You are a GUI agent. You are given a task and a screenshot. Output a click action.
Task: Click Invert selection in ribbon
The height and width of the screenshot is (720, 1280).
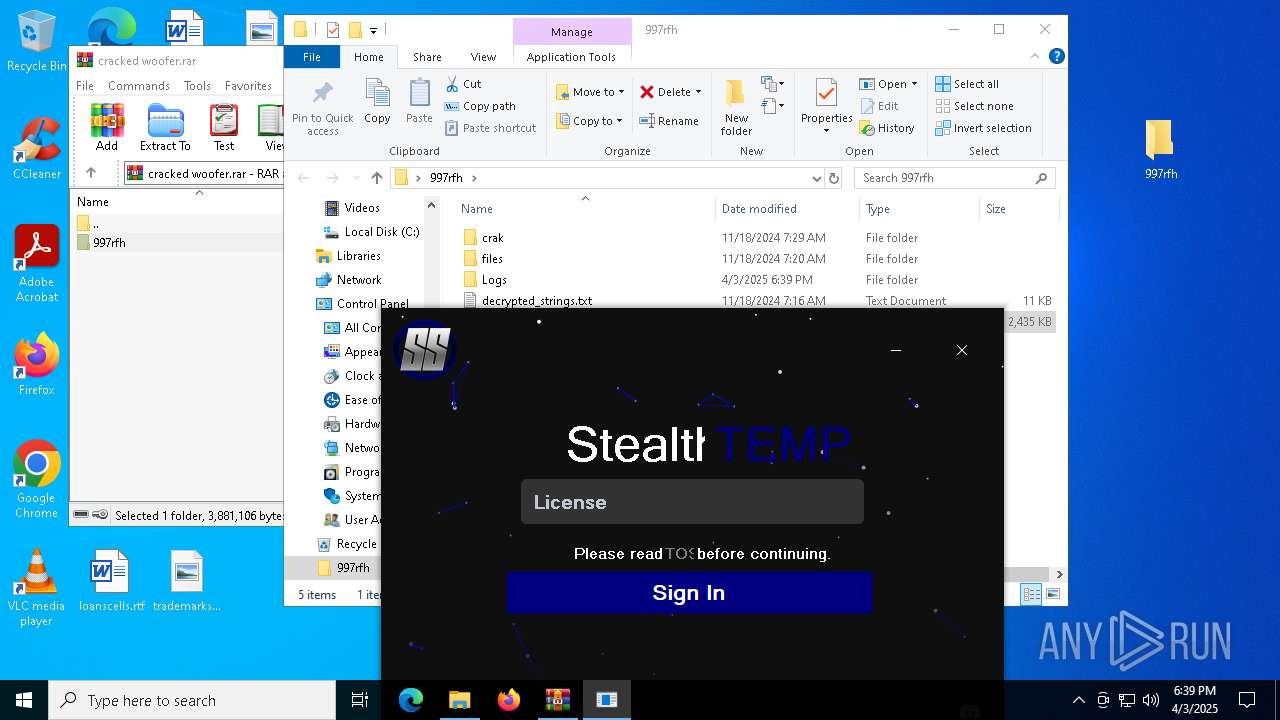click(x=983, y=128)
